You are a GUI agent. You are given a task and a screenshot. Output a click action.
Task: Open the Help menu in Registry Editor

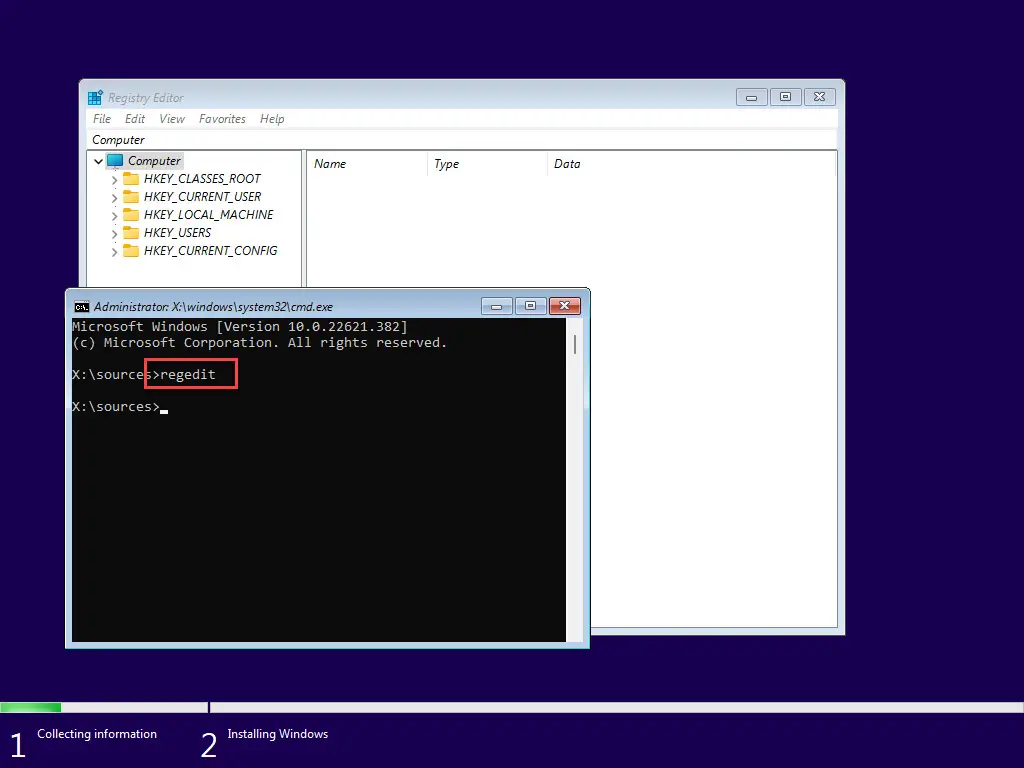(x=272, y=119)
